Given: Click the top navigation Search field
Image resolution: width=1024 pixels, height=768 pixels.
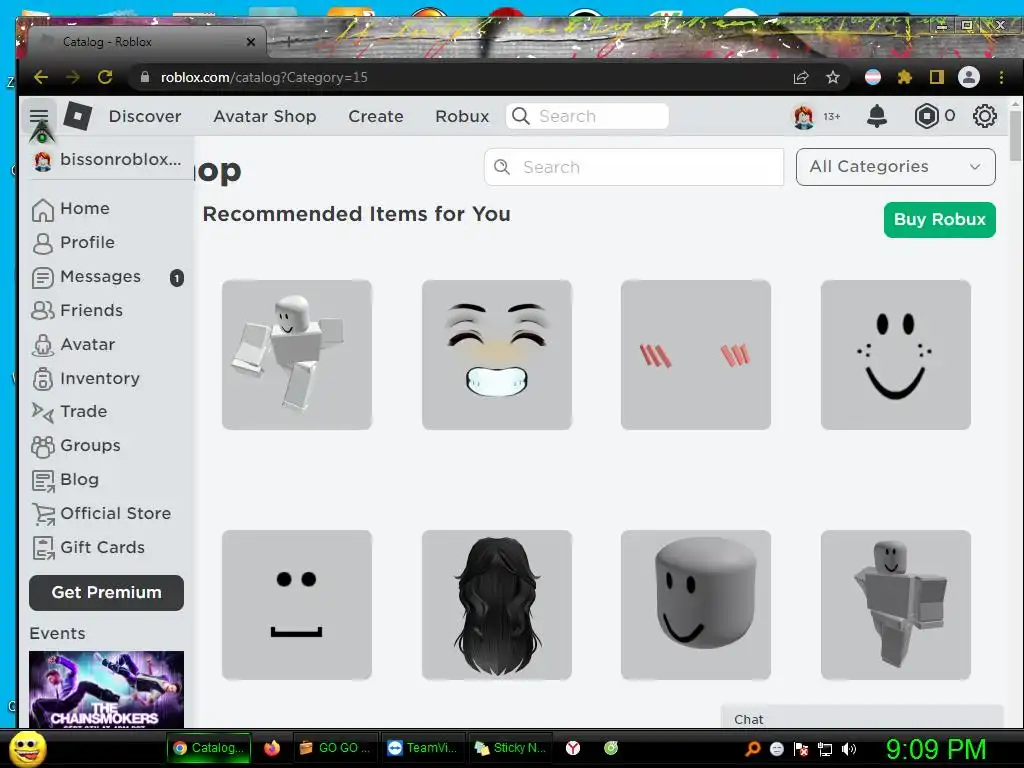Looking at the screenshot, I should 587,116.
